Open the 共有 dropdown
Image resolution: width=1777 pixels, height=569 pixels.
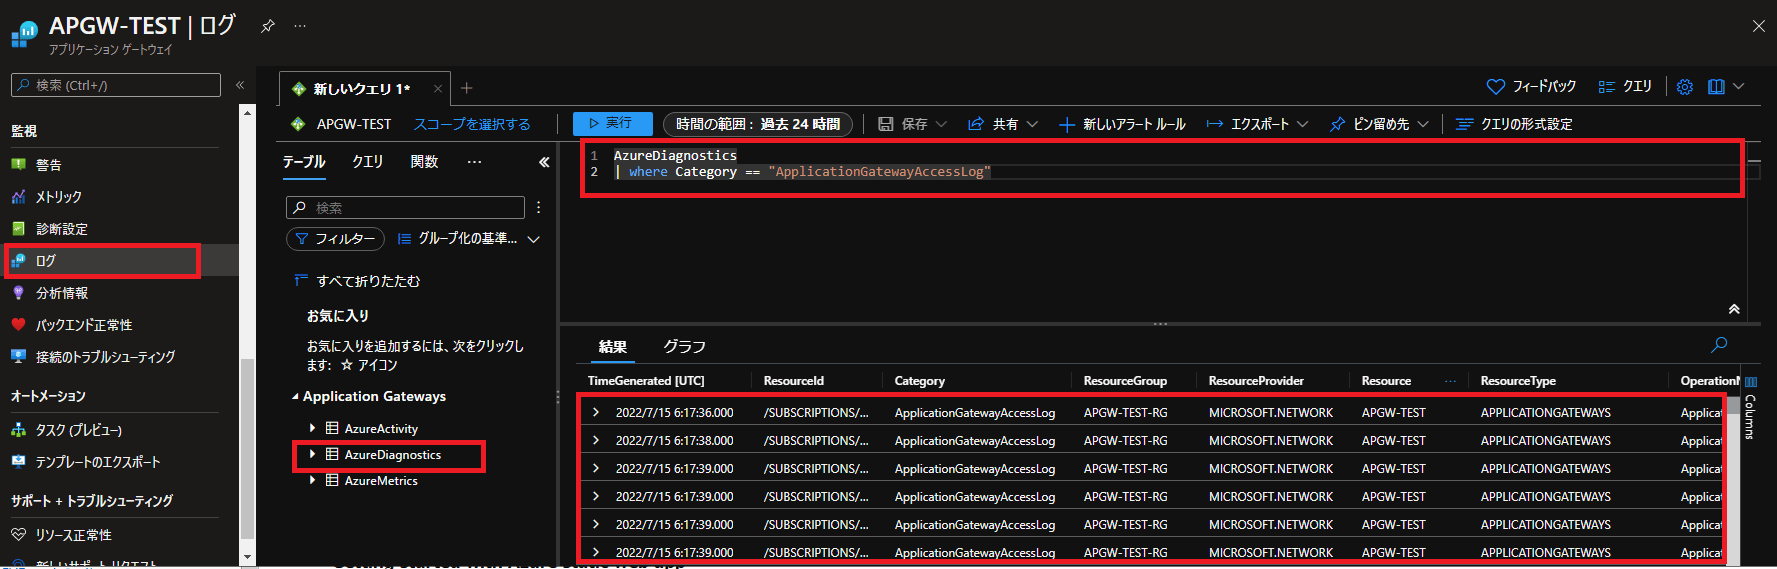pyautogui.click(x=1003, y=124)
